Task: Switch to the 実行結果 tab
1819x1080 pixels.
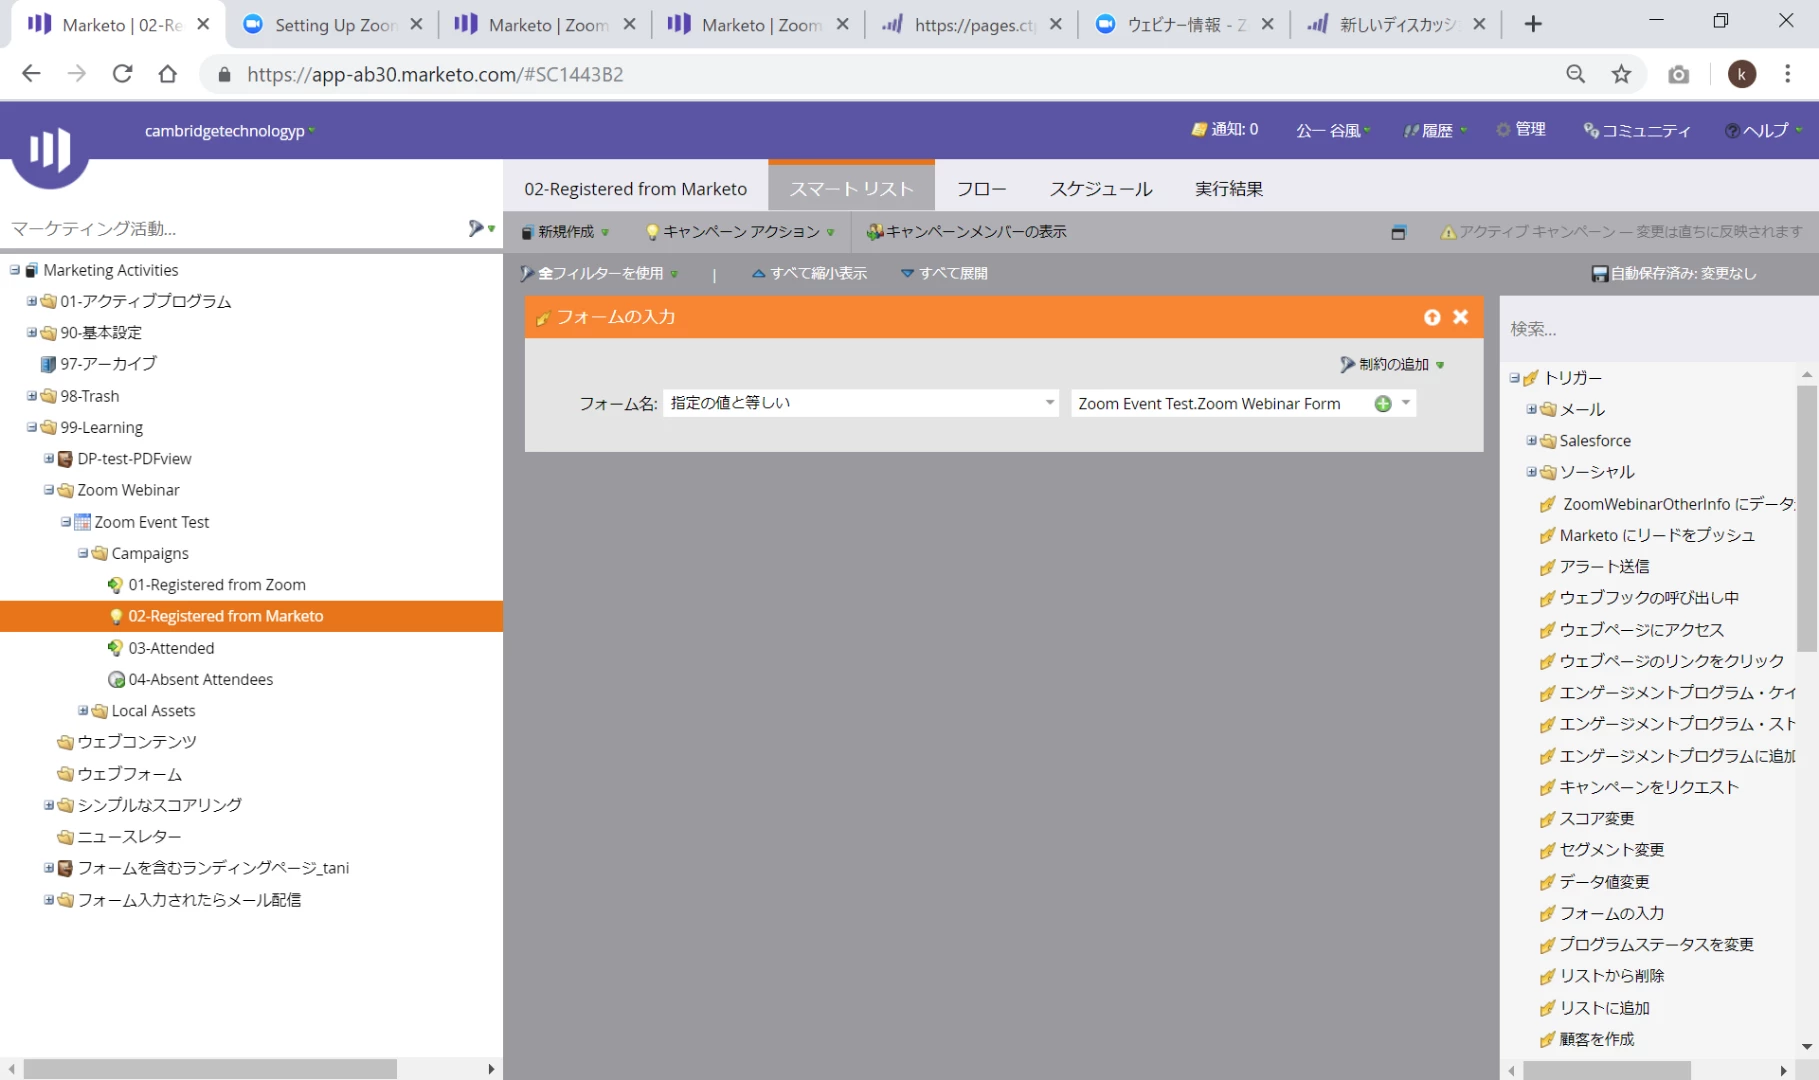Action: (1229, 189)
